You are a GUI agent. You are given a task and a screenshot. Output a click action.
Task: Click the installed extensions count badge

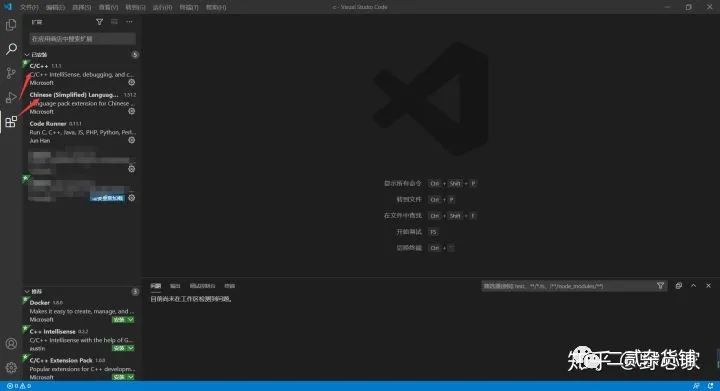tap(135, 55)
